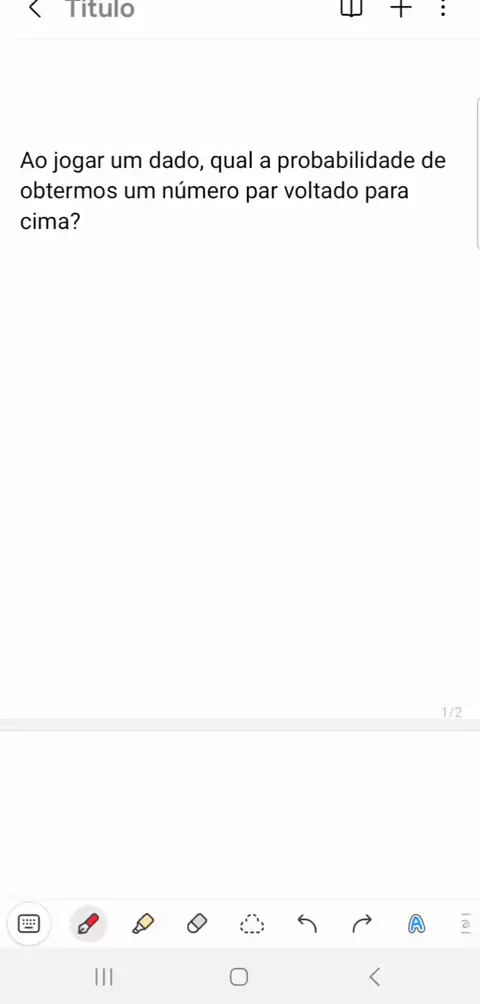The image size is (480, 1004).
Task: Activate the Lasso selection tool
Action: pos(252,924)
